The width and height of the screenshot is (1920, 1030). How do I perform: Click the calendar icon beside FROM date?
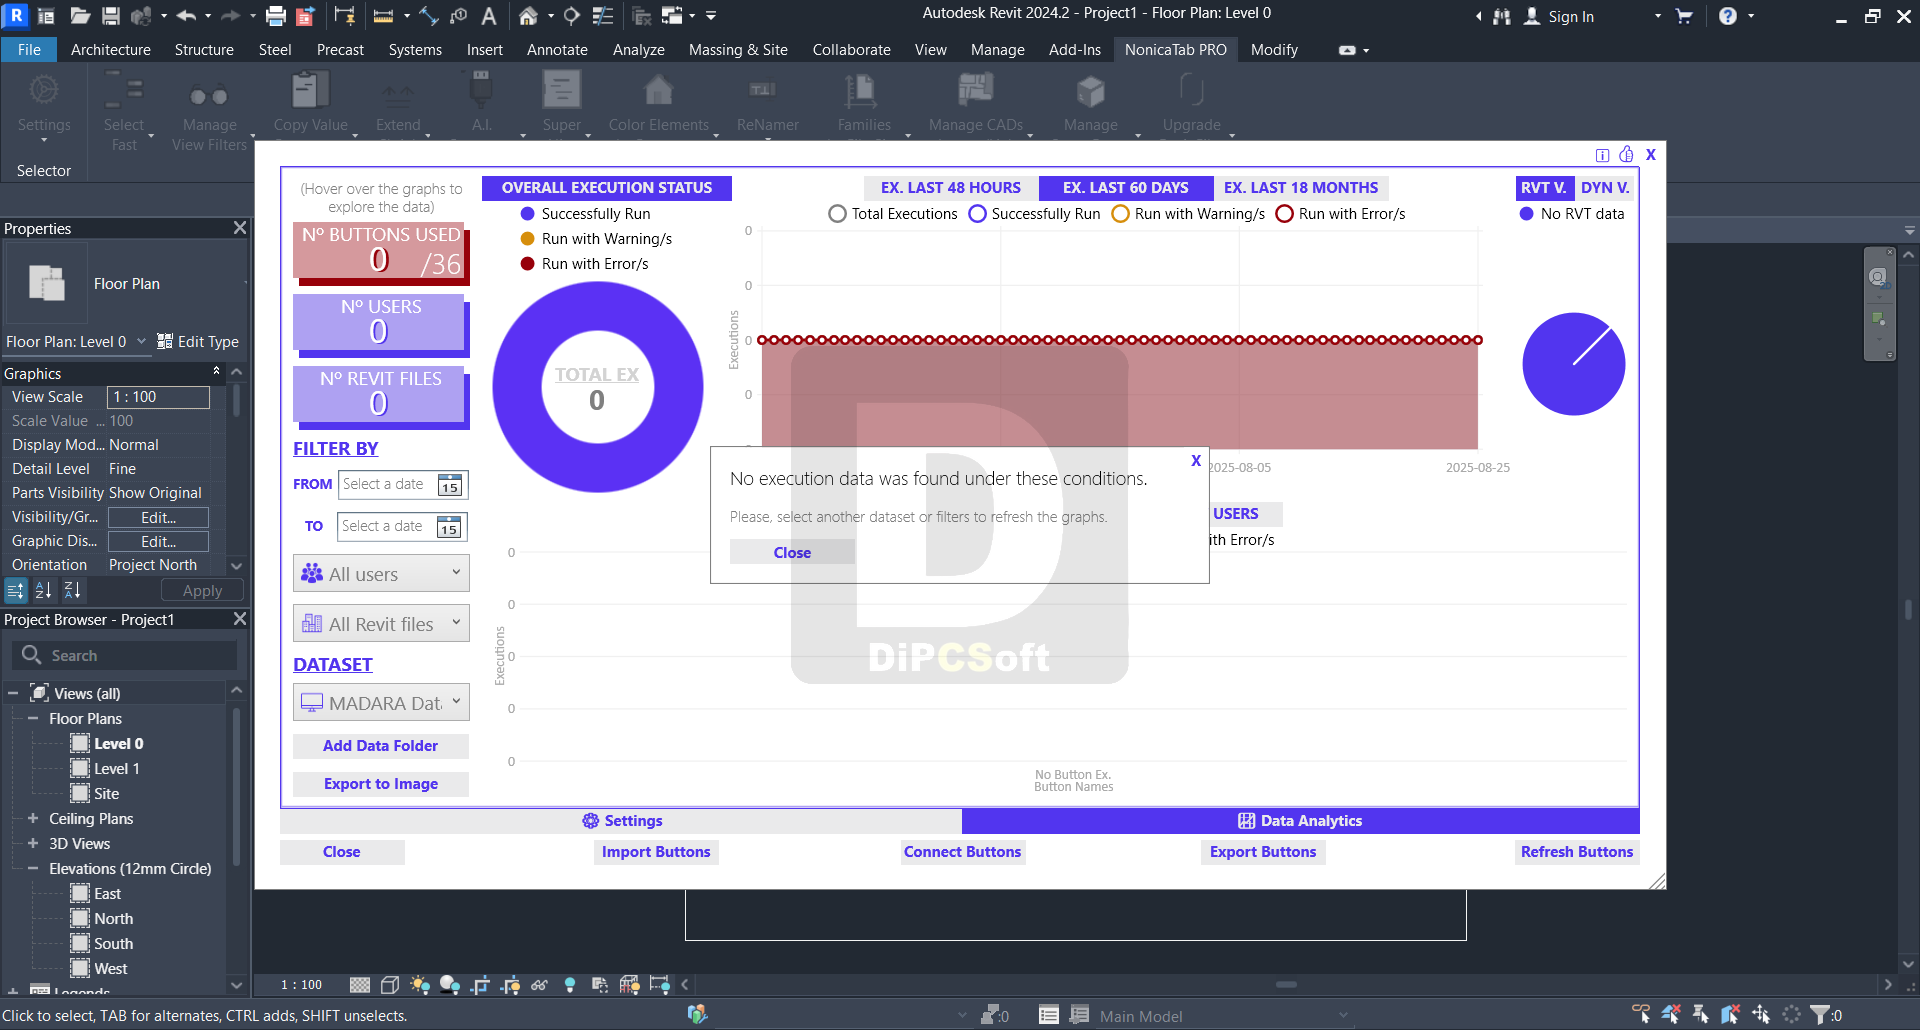click(x=450, y=485)
